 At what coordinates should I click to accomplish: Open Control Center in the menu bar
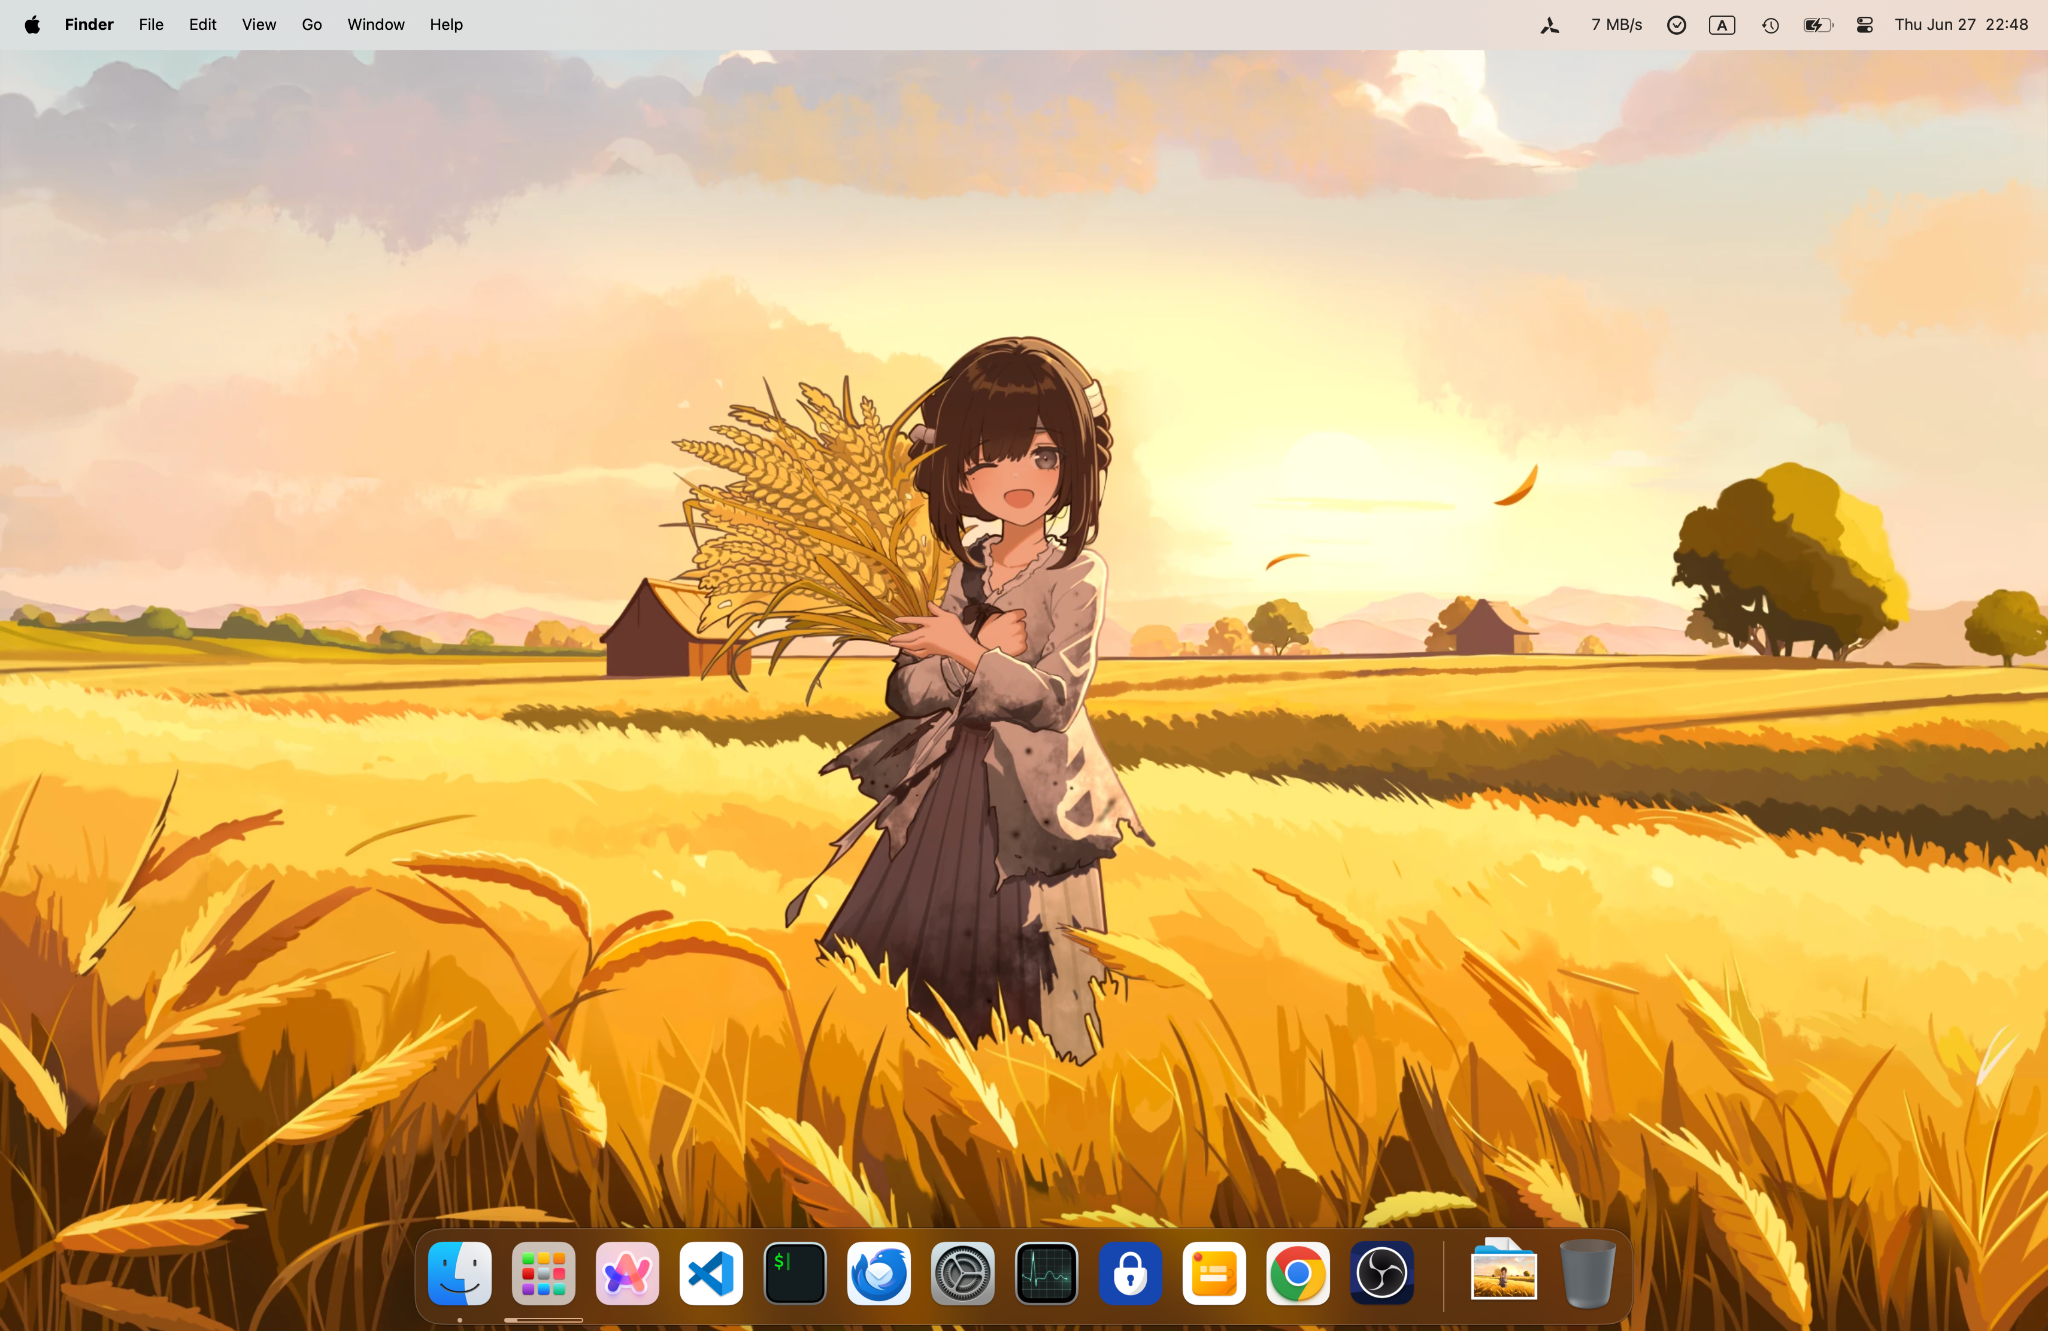[1863, 24]
